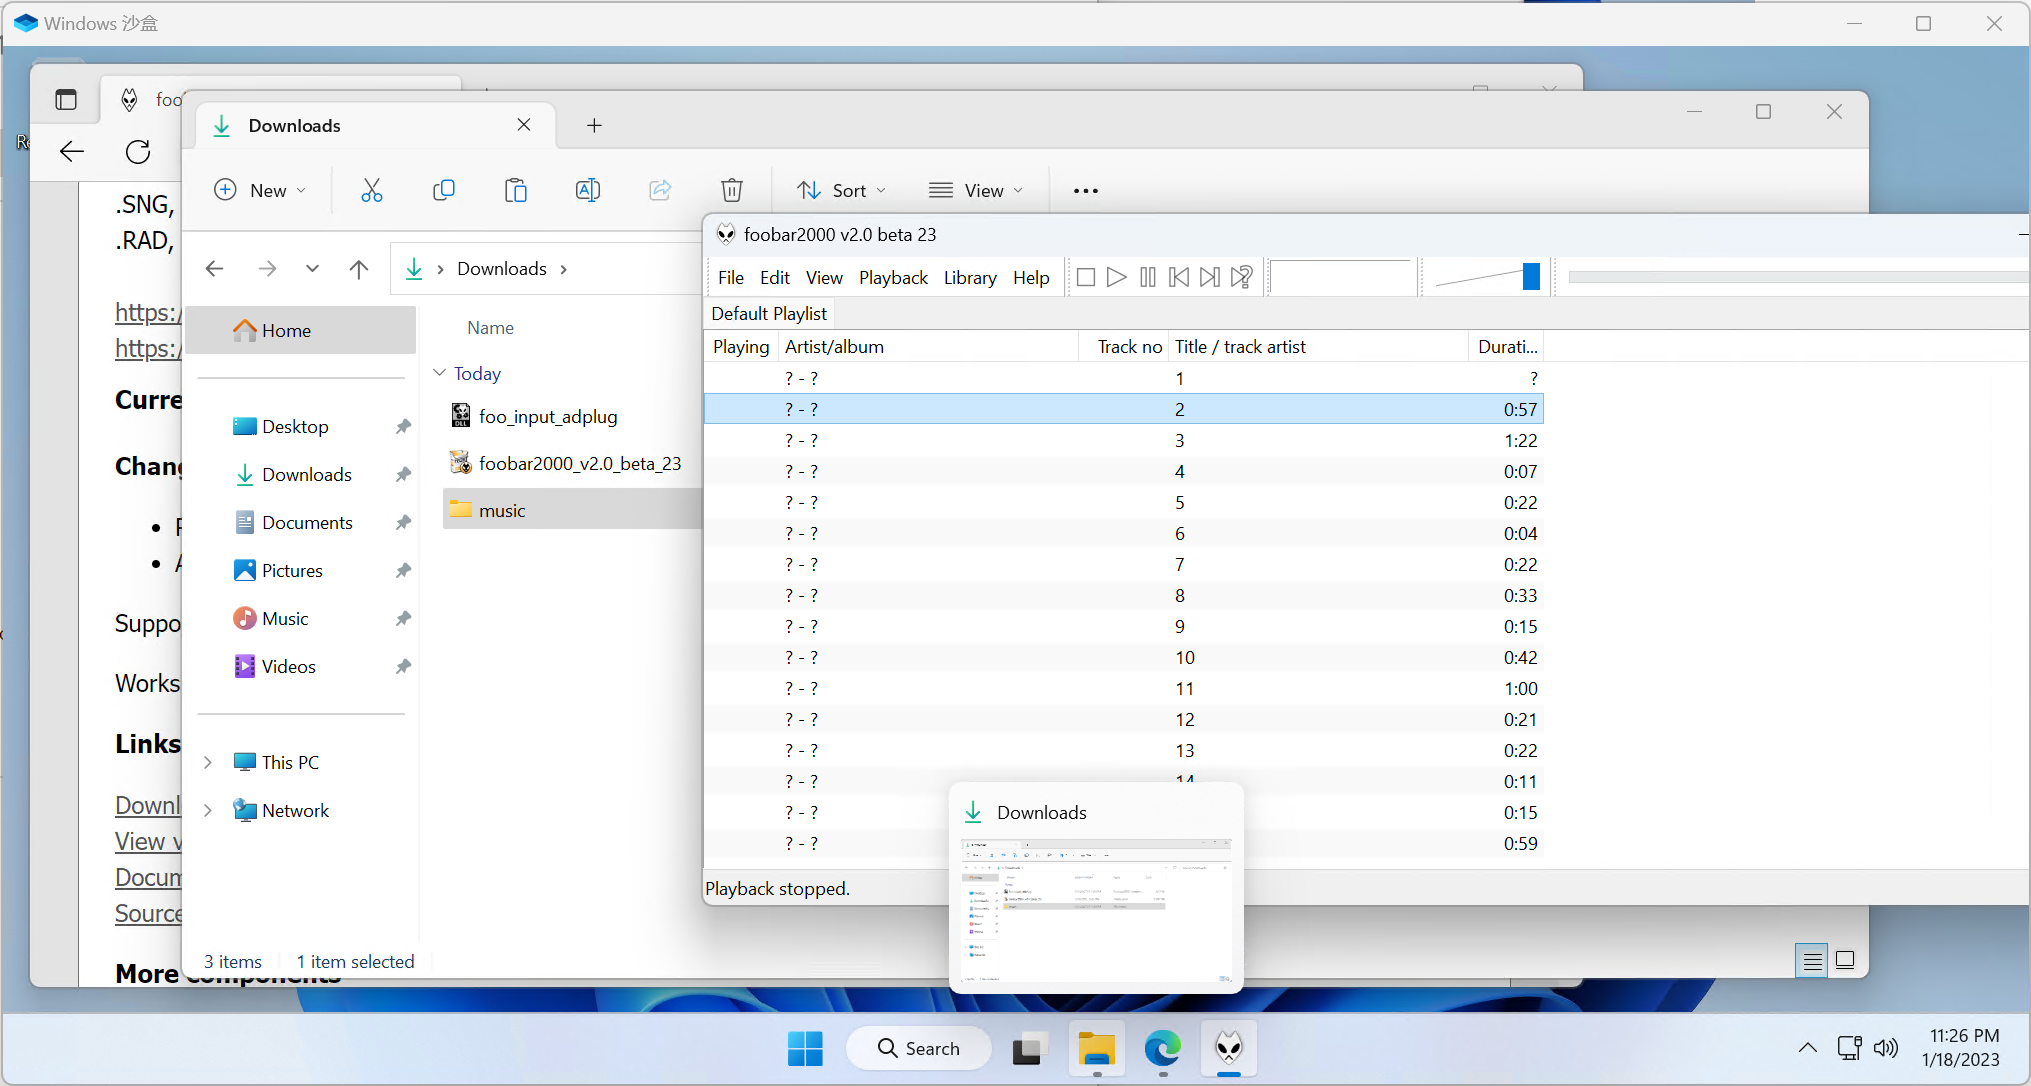Screen dimensions: 2031x1086
Task: Open the Playback menu in foobar2000
Action: click(893, 278)
